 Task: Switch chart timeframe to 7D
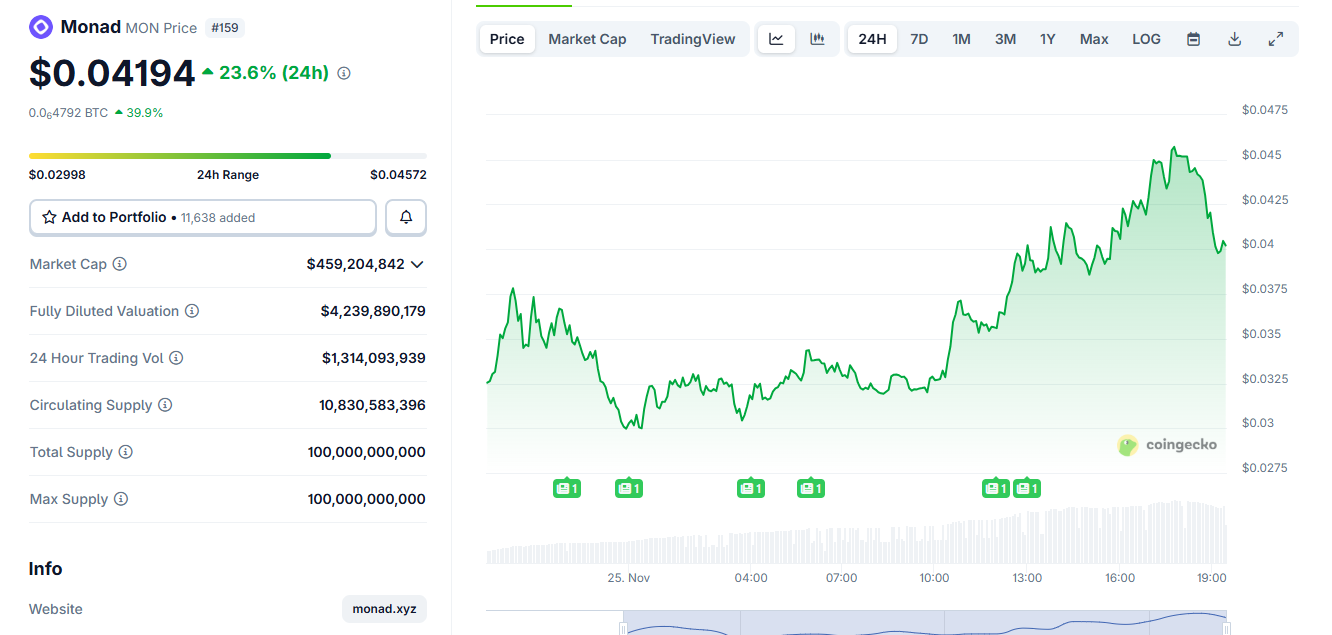(919, 38)
